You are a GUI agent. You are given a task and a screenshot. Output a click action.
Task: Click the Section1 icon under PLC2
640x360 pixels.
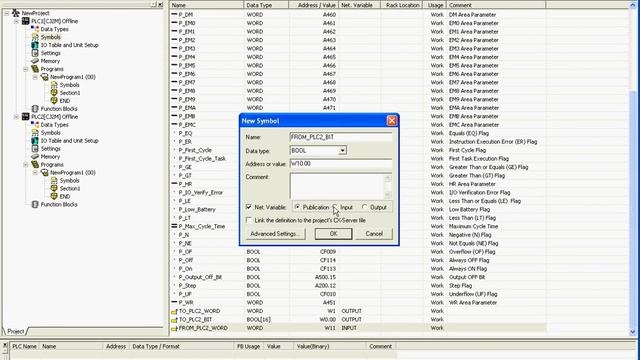point(54,188)
